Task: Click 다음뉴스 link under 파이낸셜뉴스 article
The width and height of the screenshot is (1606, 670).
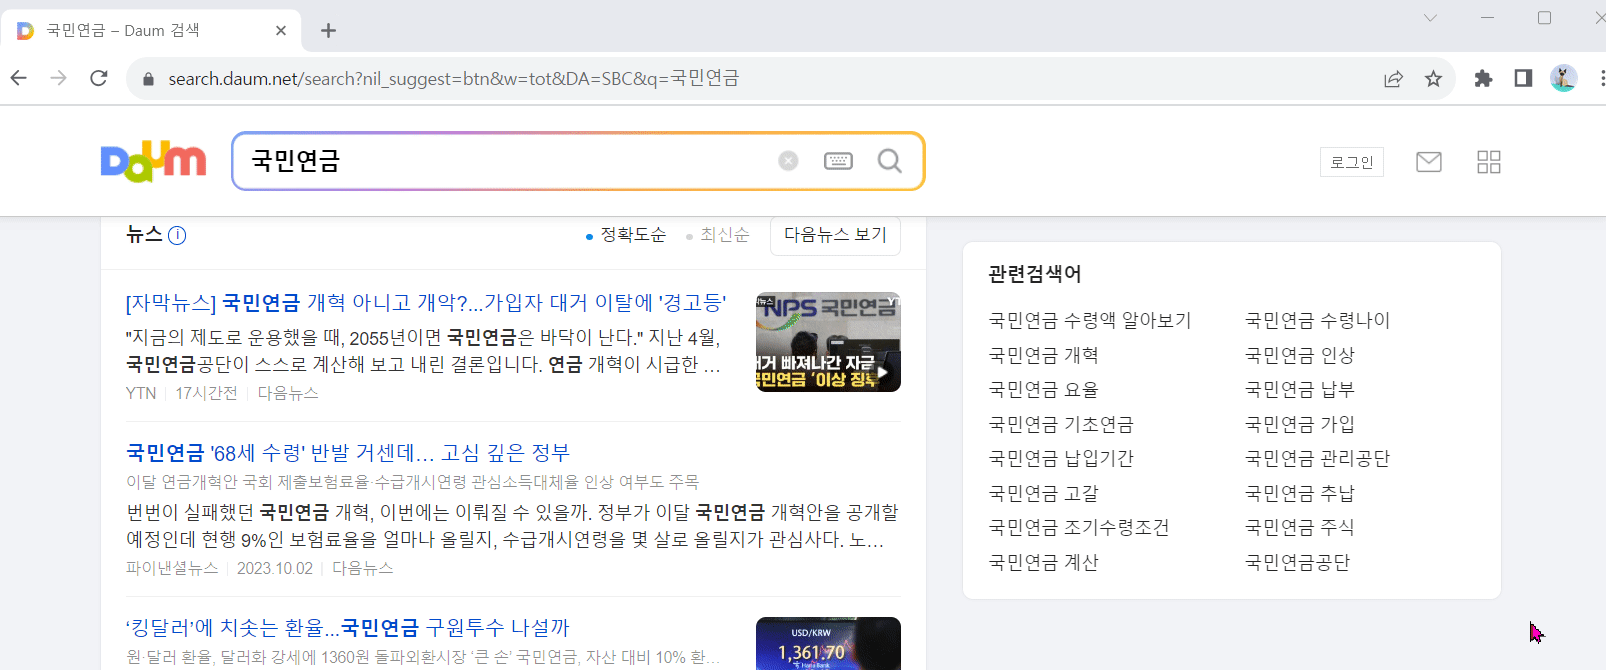Action: pos(362,569)
